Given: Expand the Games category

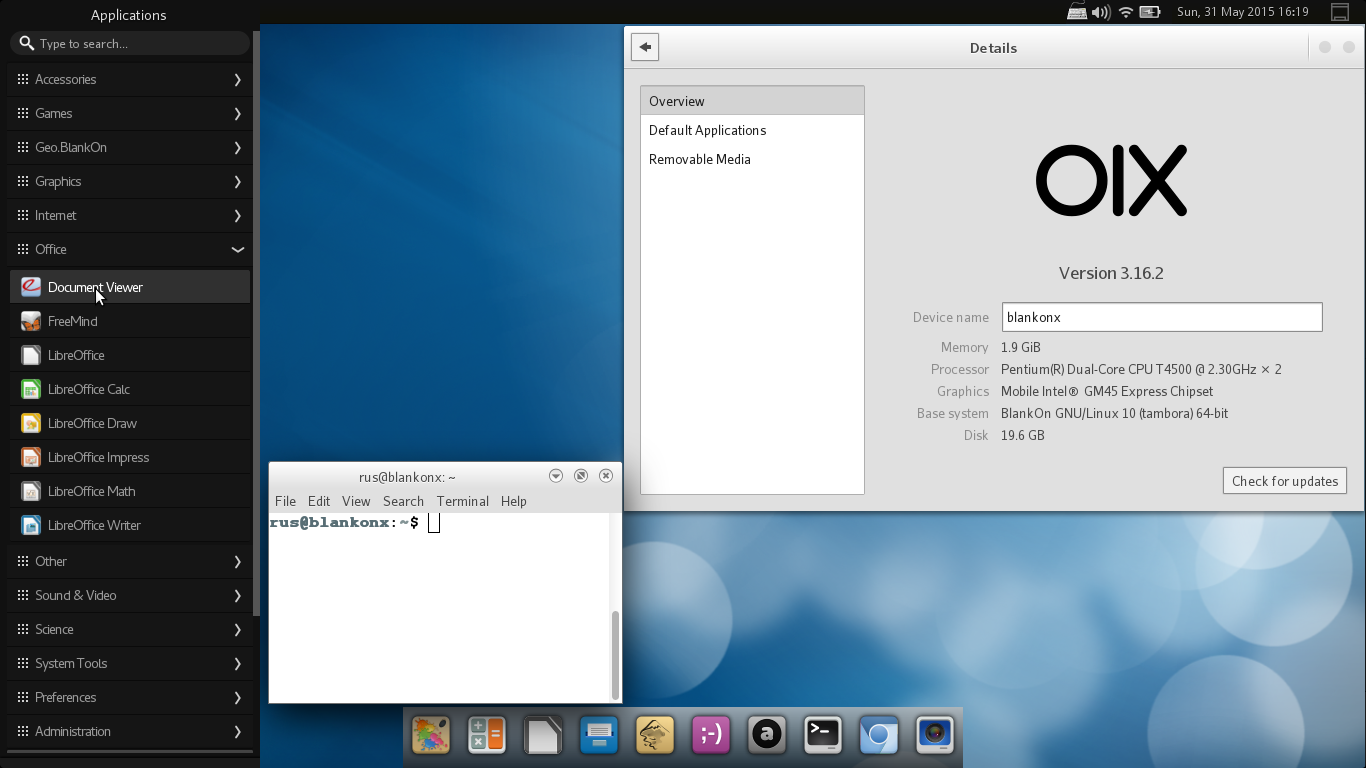Looking at the screenshot, I should pos(130,113).
